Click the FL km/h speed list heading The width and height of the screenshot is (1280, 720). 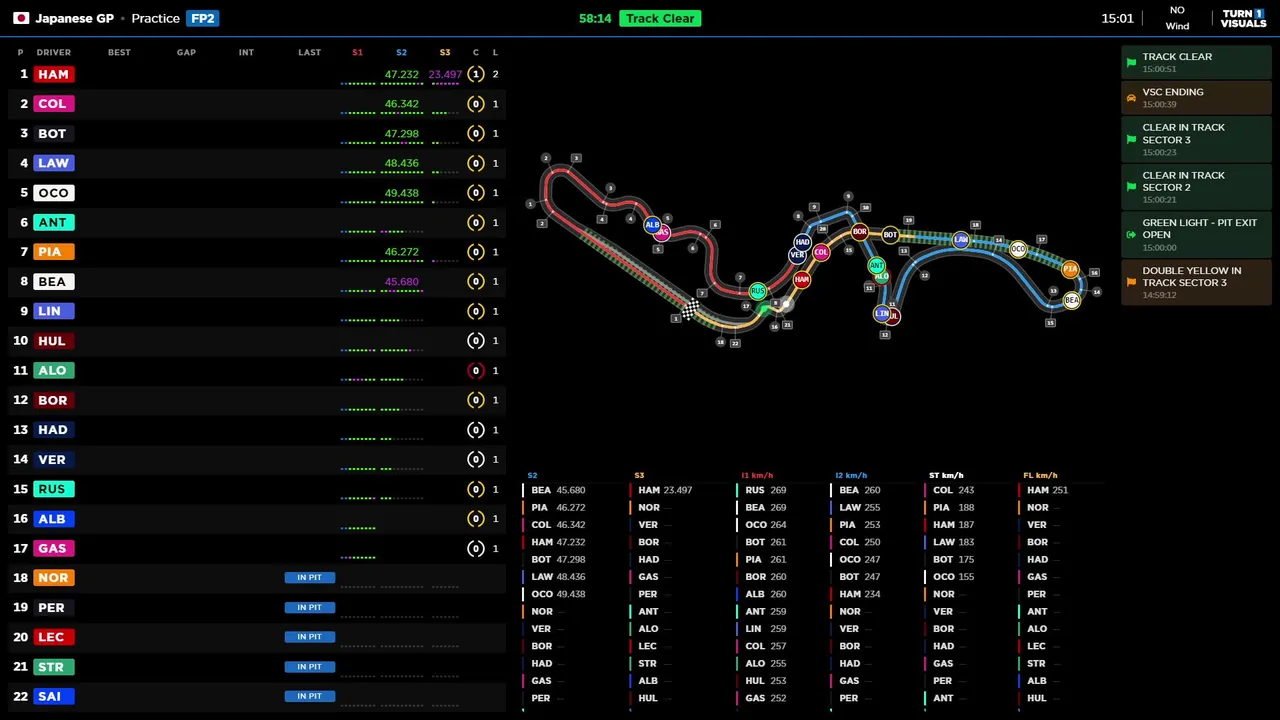click(1040, 476)
